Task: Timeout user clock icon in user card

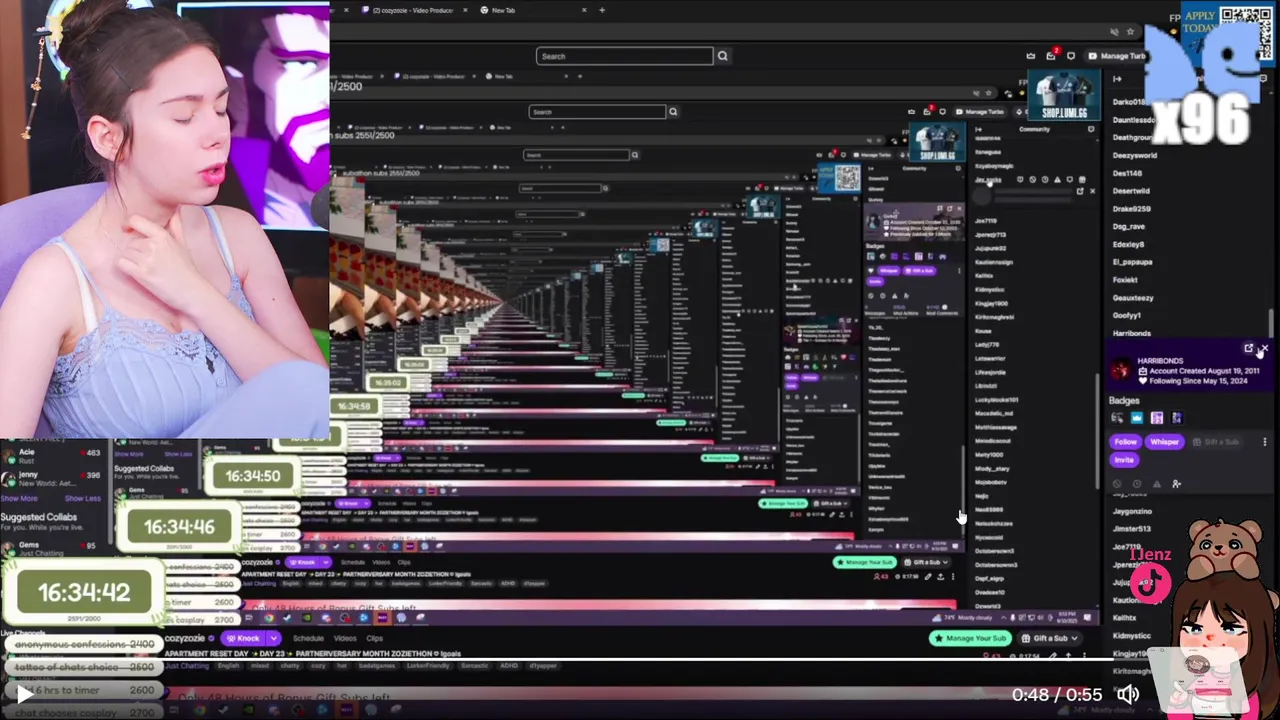Action: pyautogui.click(x=1136, y=484)
